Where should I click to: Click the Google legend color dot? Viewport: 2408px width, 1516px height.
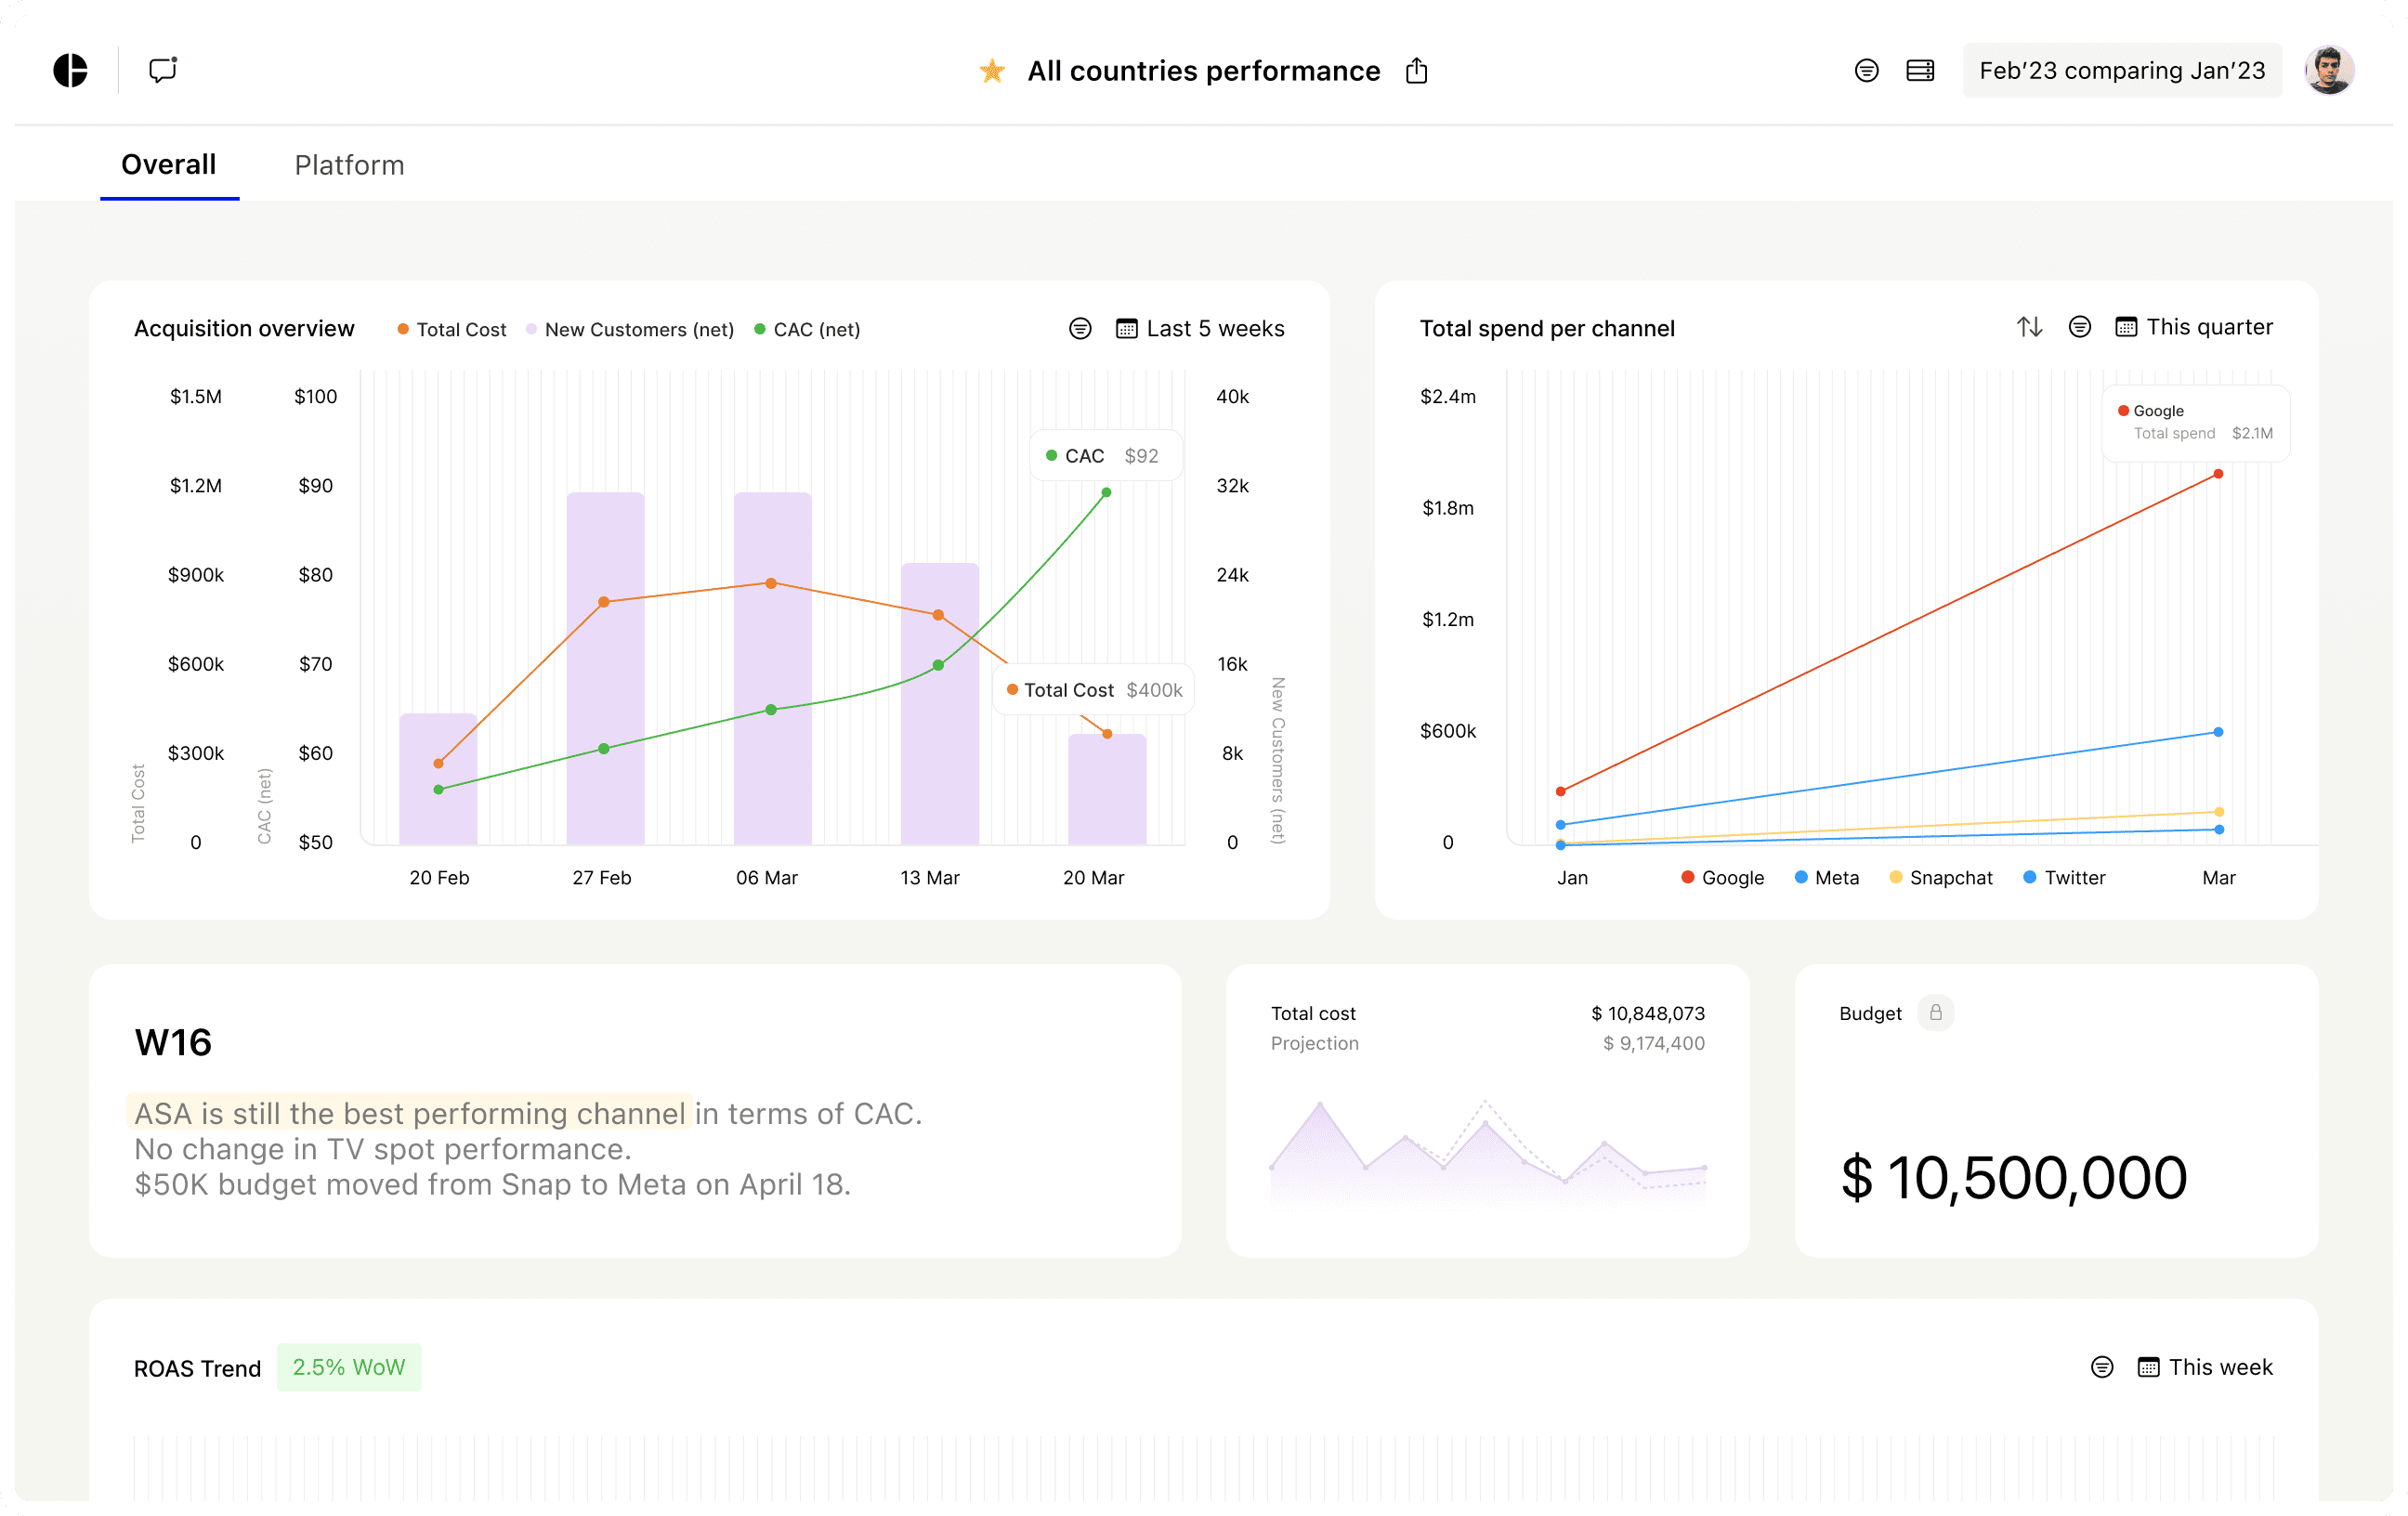(x=1687, y=877)
